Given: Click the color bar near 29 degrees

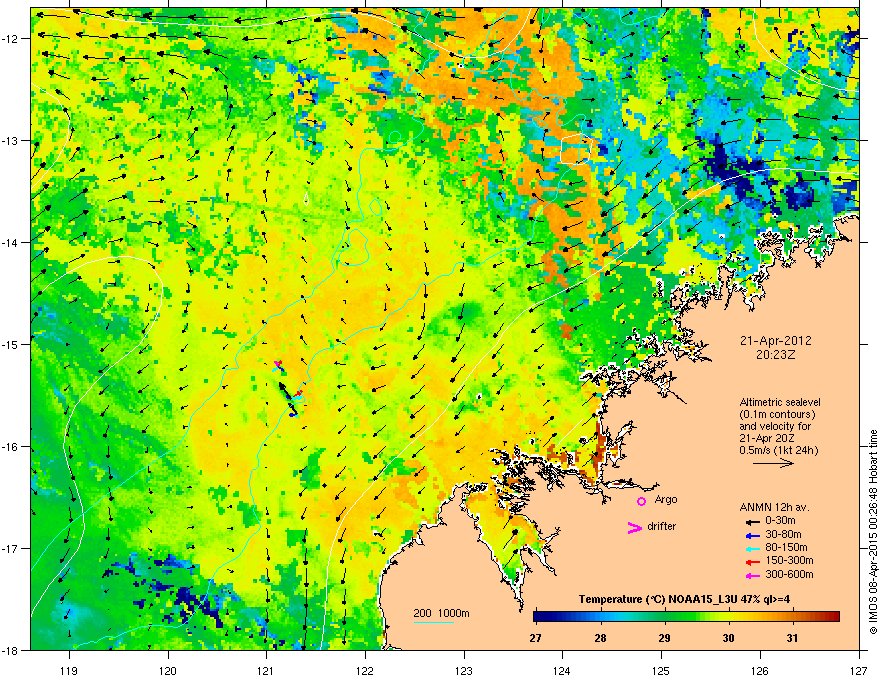Looking at the screenshot, I should pyautogui.click(x=664, y=616).
